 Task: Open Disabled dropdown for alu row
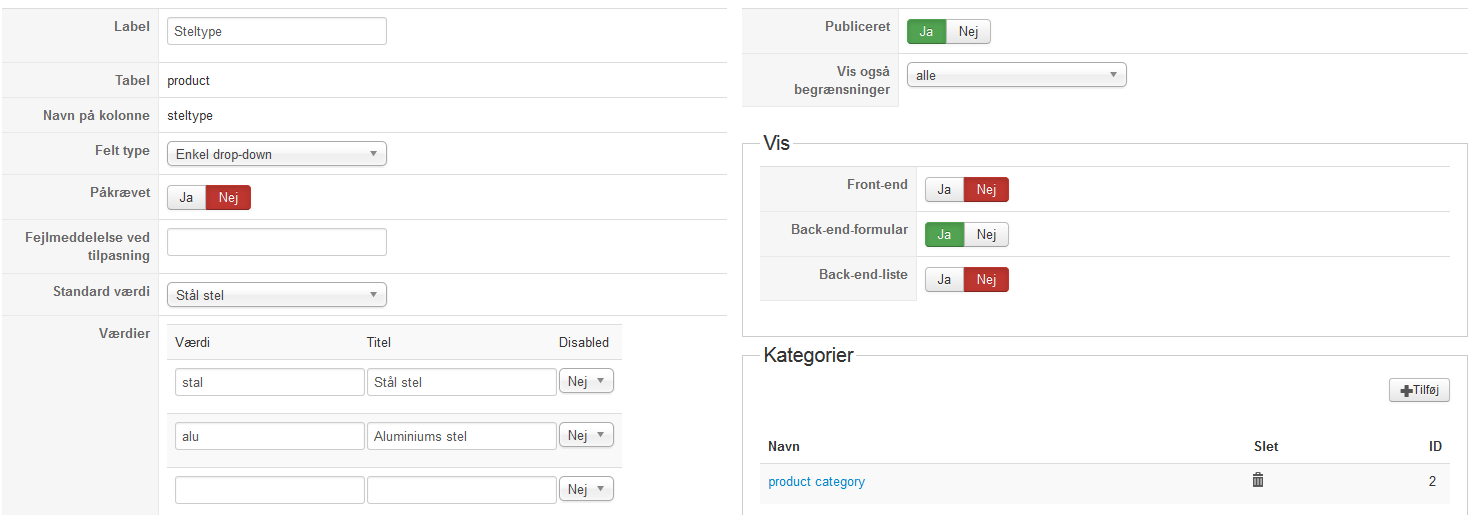coord(586,435)
